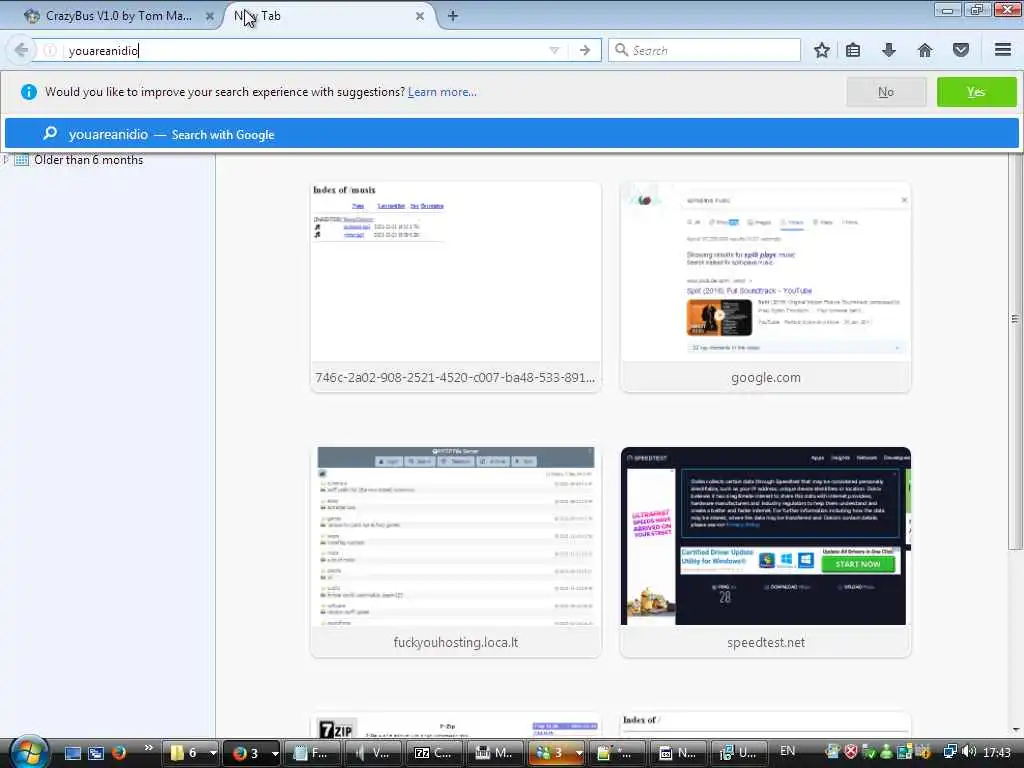
Task: Click the volume speaker tray icon
Action: 969,752
